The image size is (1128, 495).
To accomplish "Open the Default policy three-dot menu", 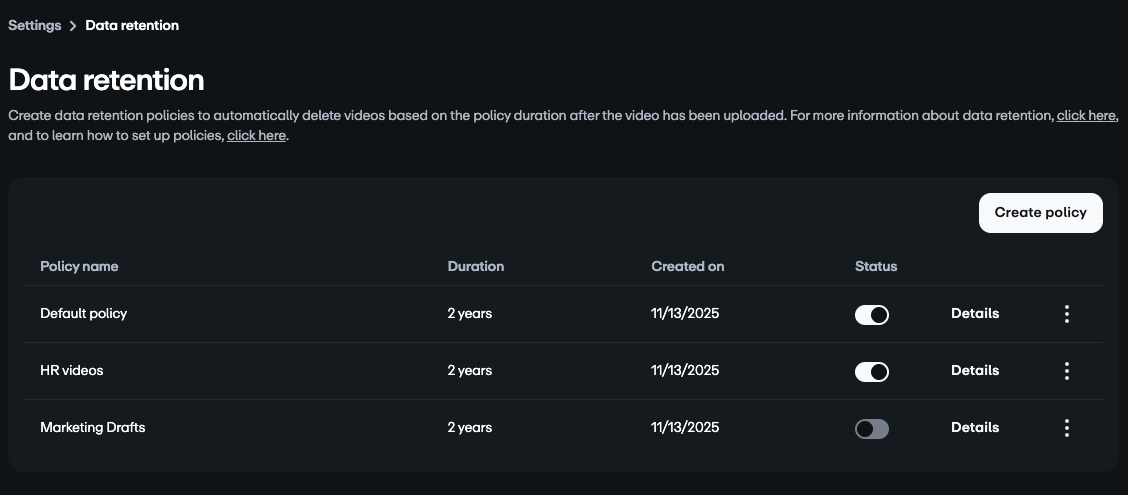I will tap(1066, 314).
